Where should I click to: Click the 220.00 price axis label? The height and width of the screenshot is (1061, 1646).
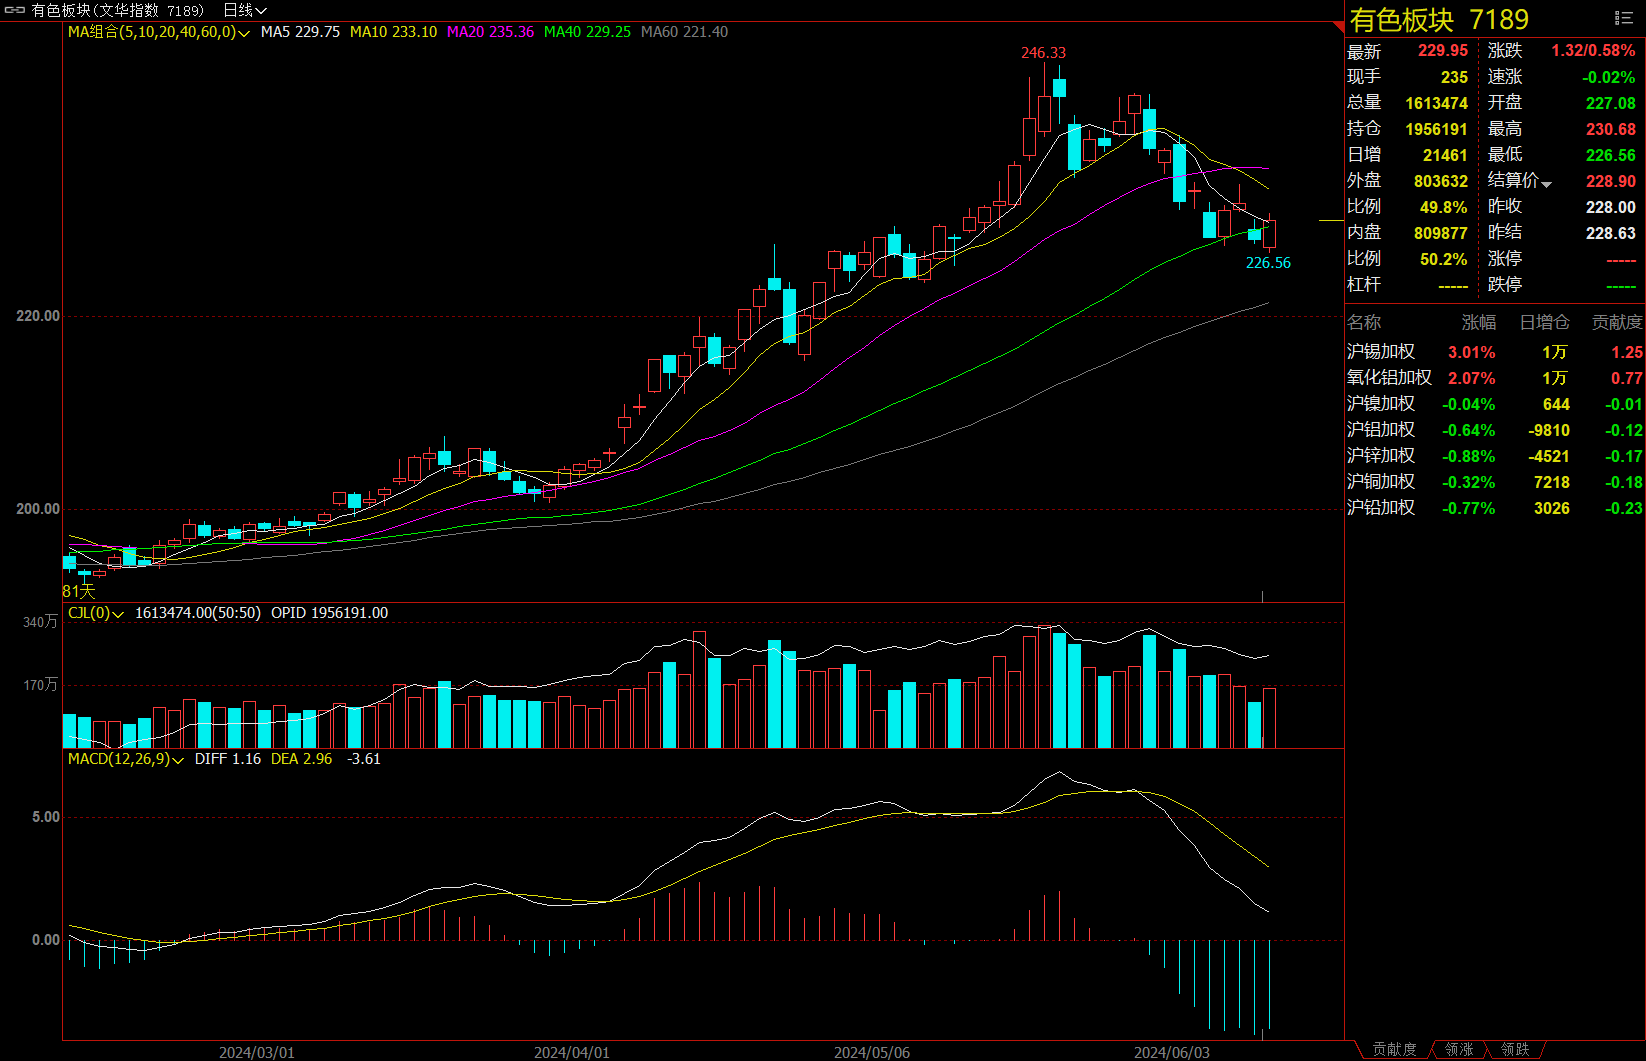coord(38,316)
